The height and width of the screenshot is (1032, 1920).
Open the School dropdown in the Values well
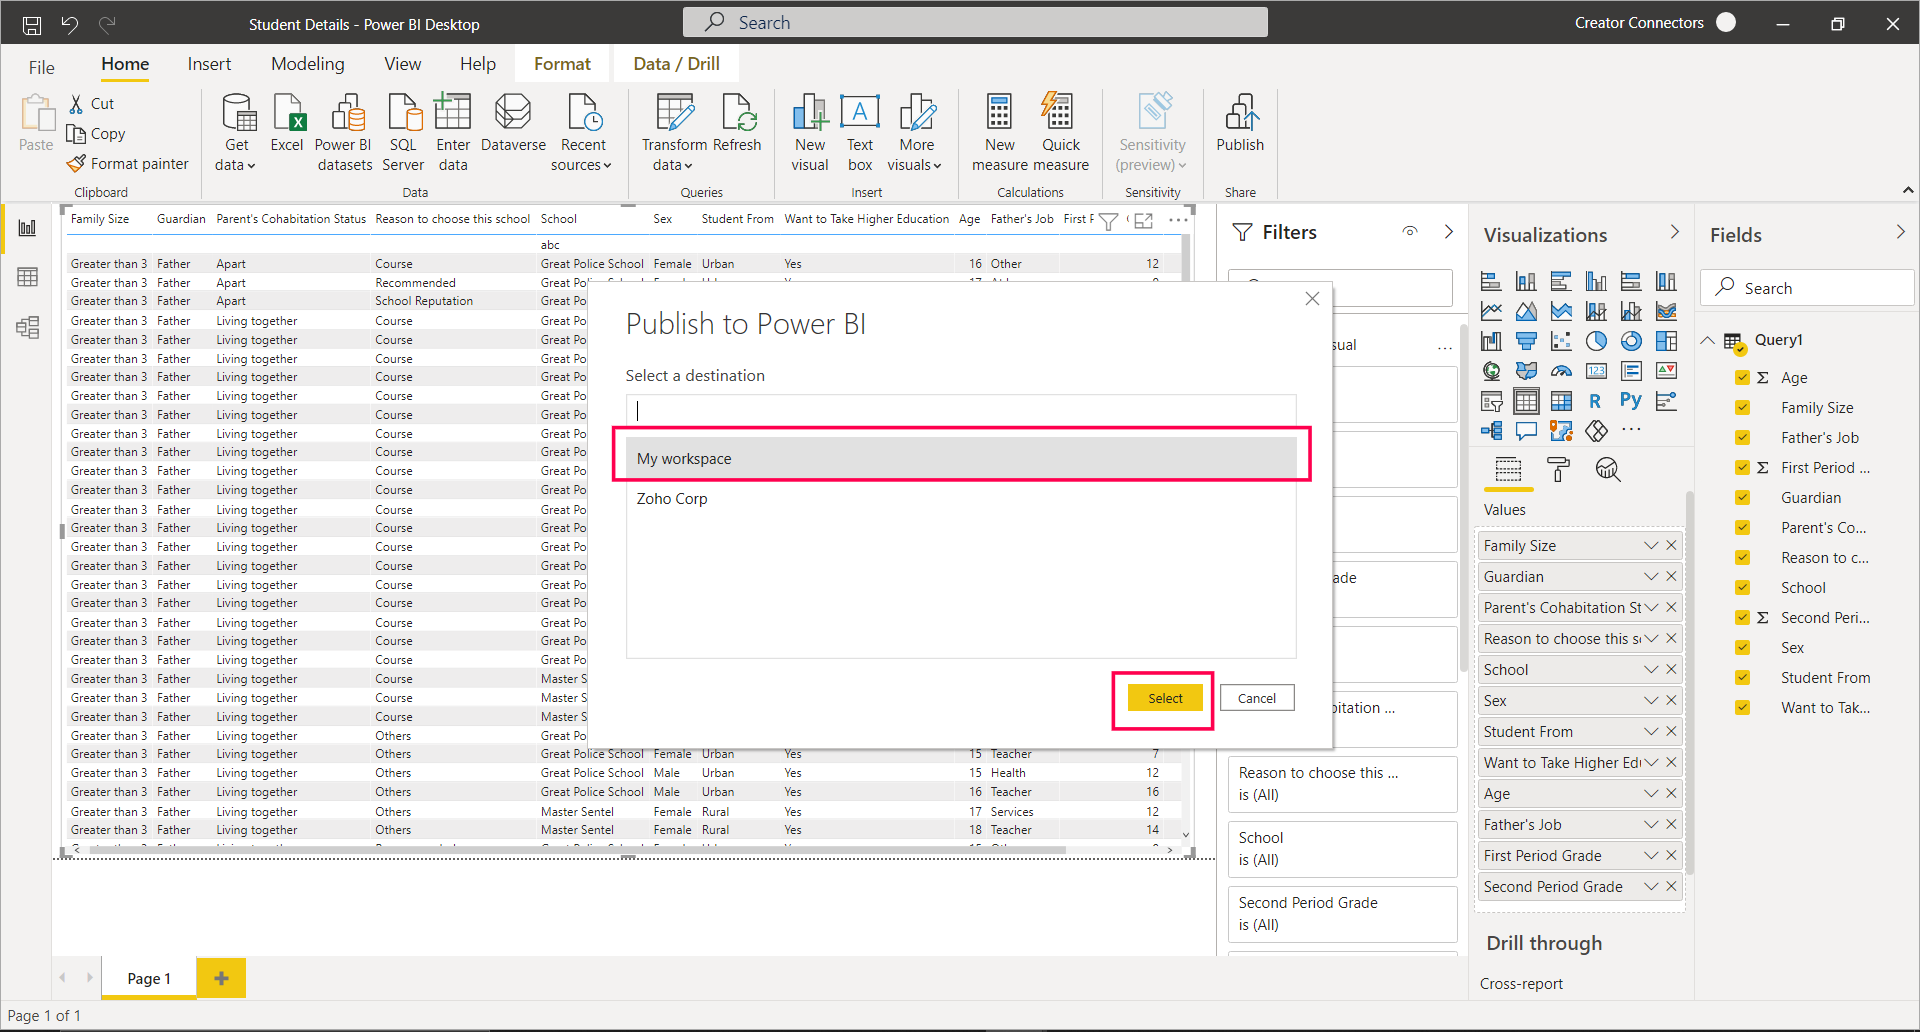pyautogui.click(x=1649, y=669)
